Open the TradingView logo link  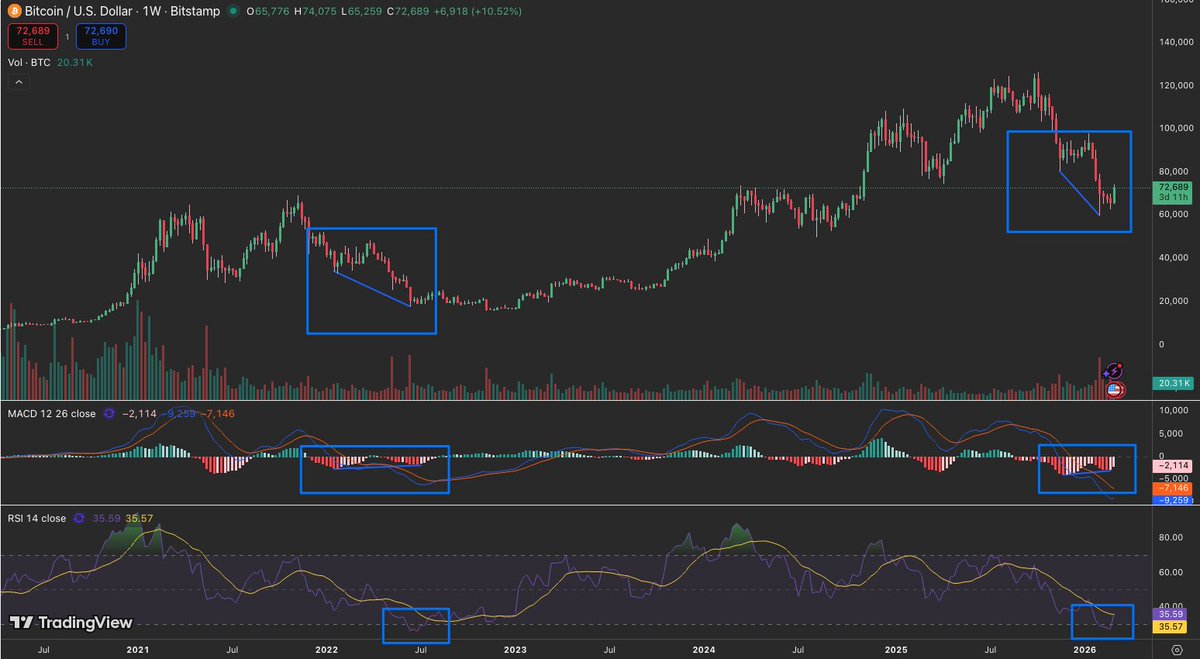tap(71, 623)
